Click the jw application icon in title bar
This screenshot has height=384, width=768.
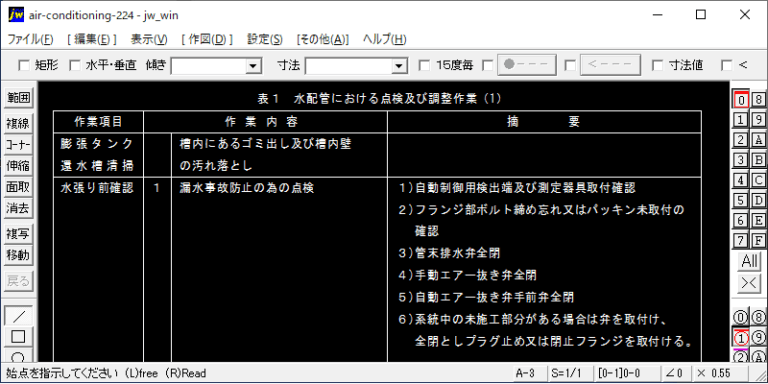[x=16, y=15]
